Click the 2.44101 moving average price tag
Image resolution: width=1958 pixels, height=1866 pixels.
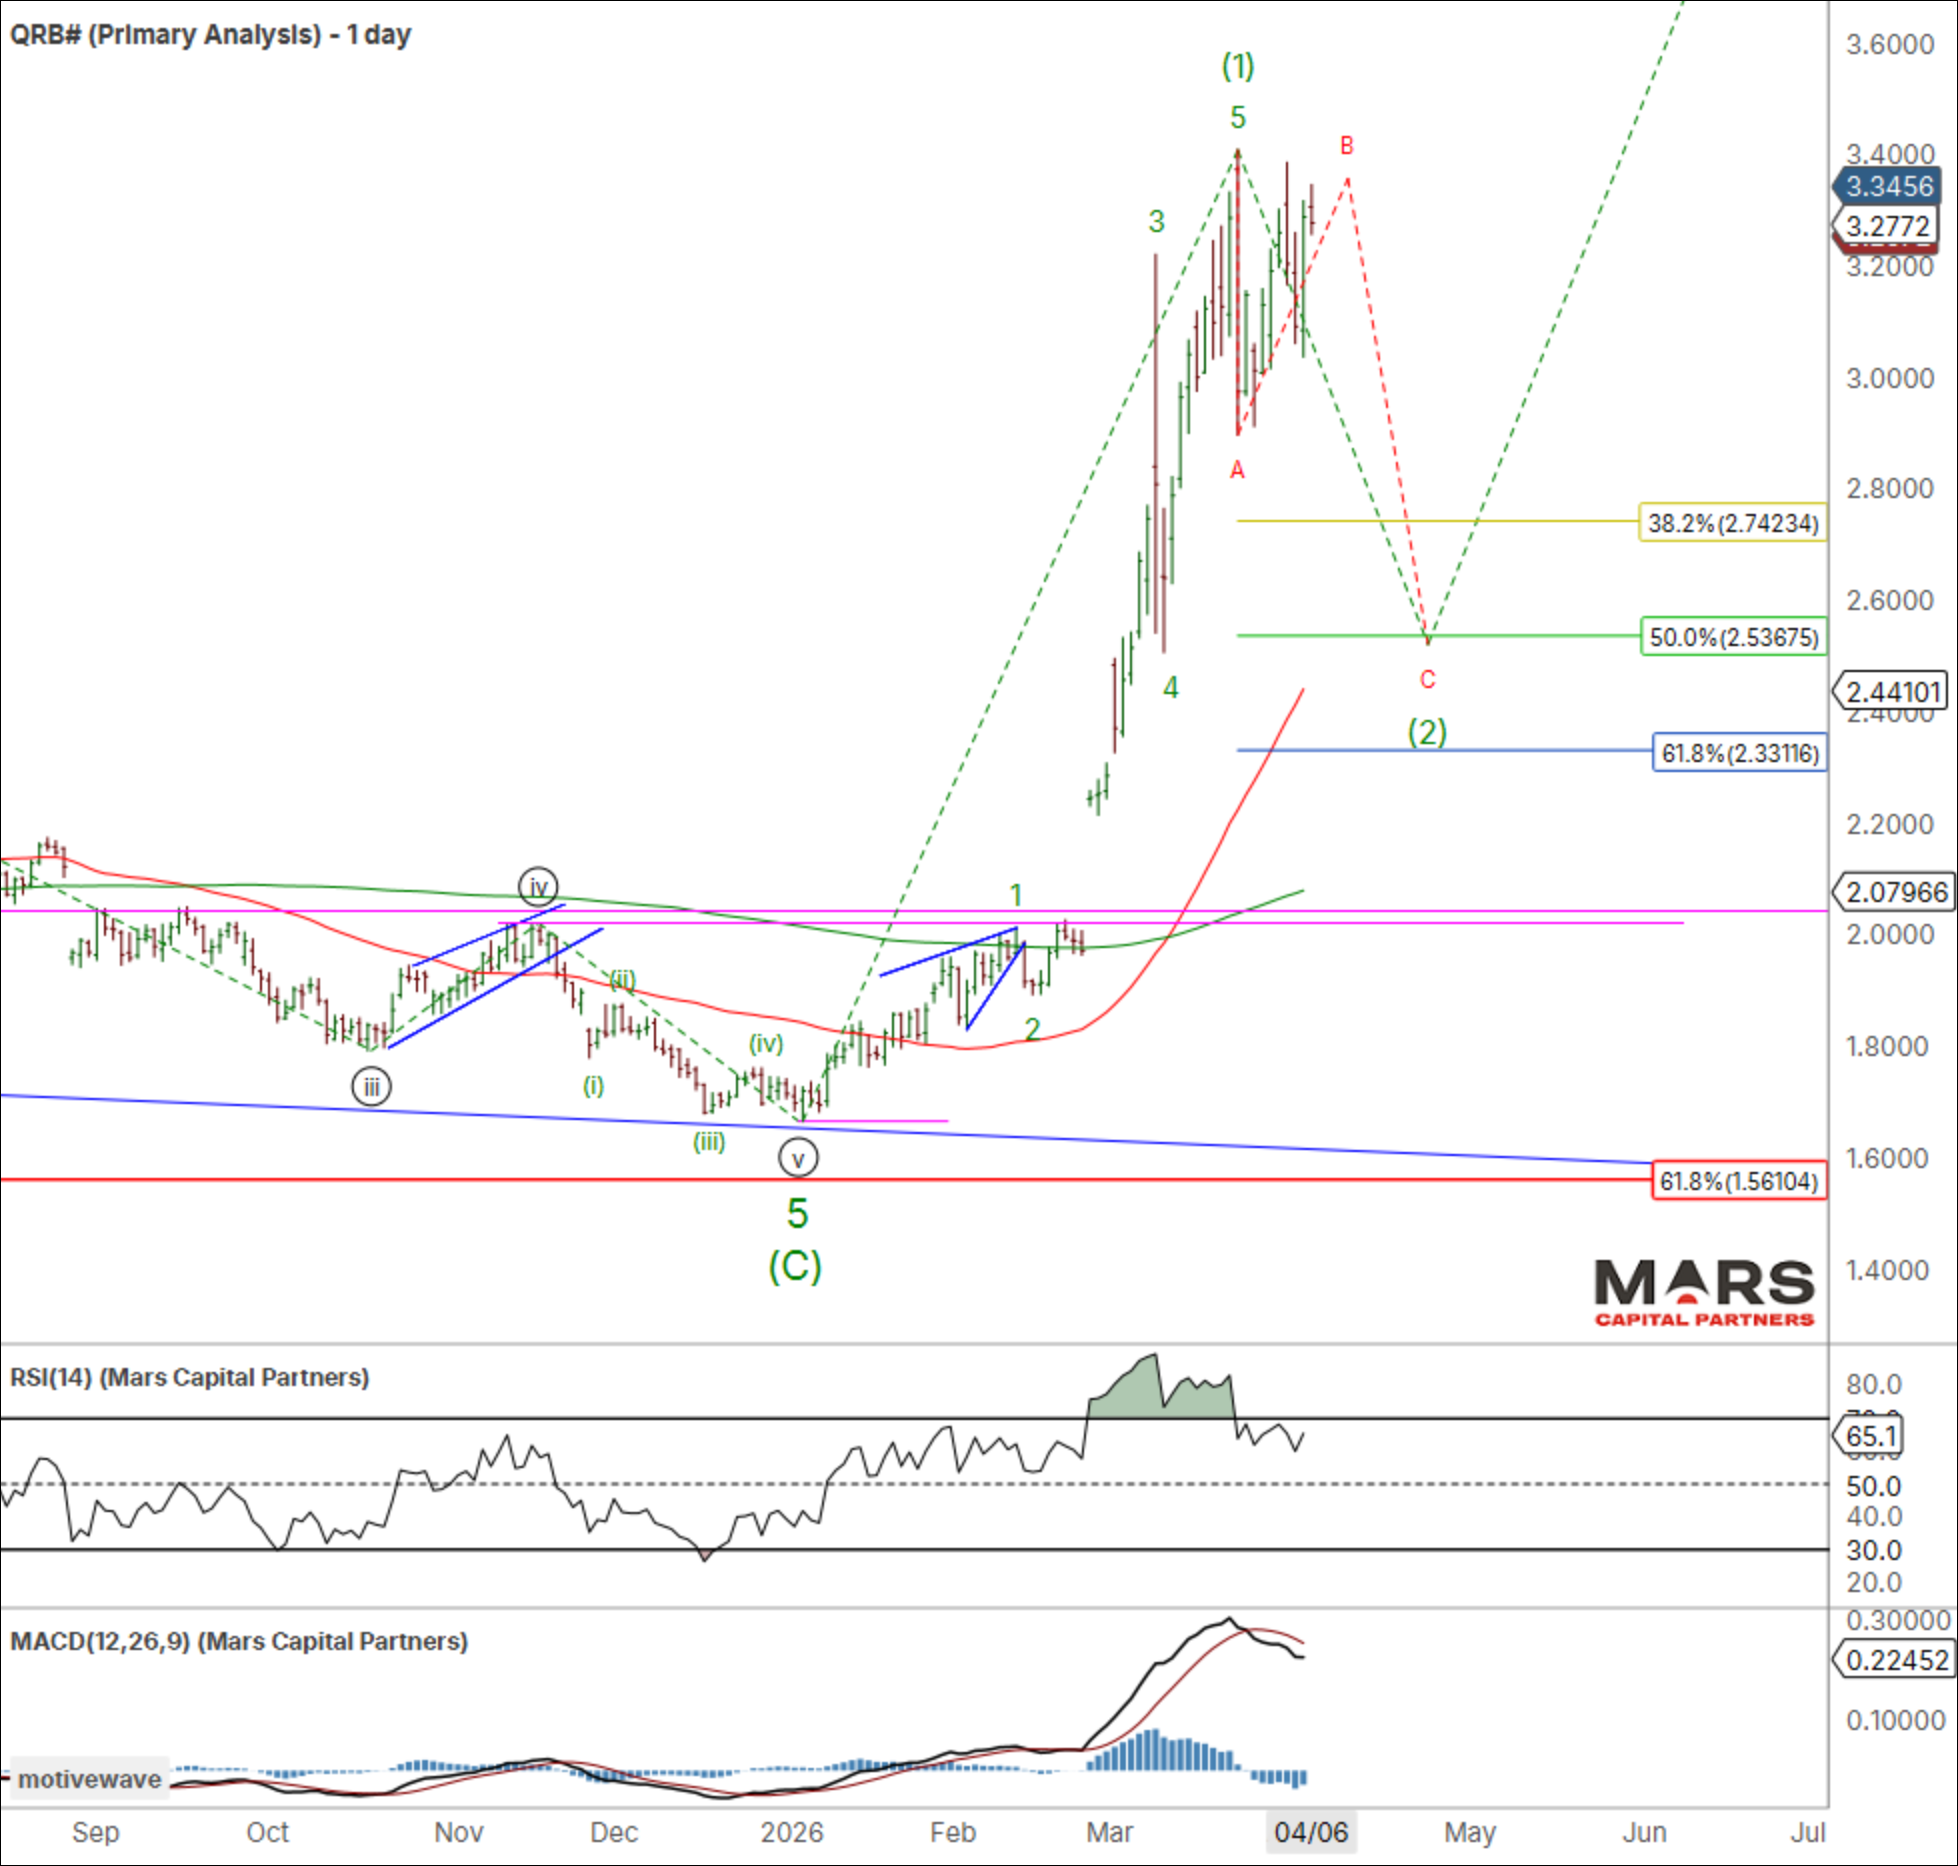tap(1891, 691)
